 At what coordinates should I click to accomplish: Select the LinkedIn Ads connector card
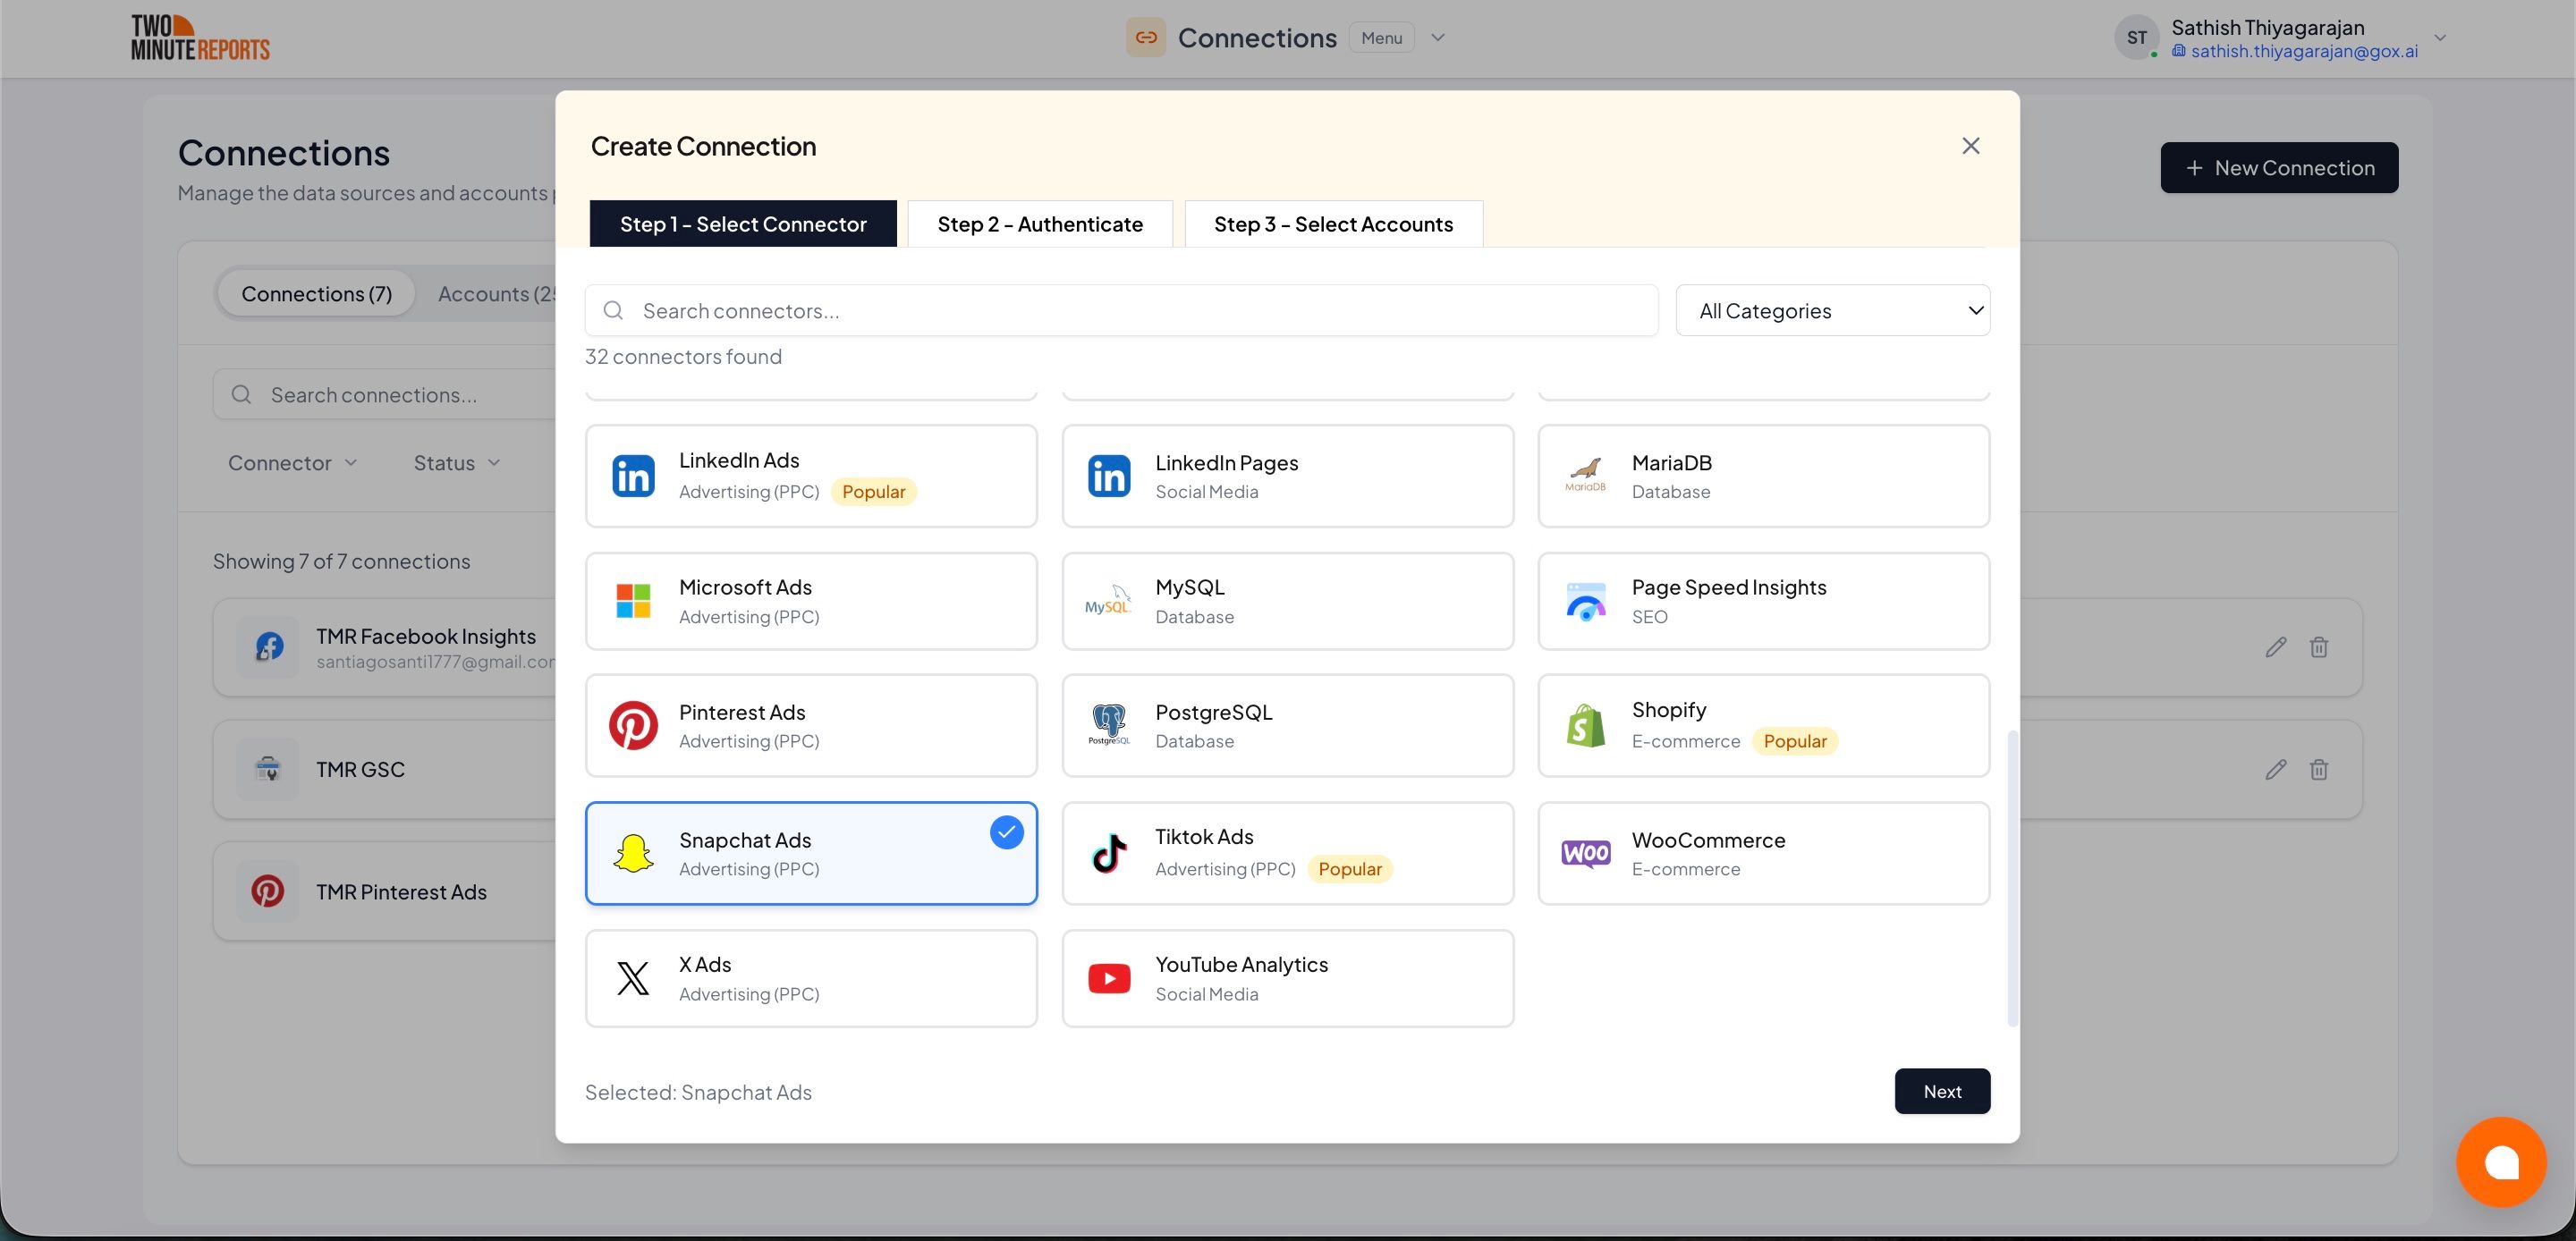(810, 476)
